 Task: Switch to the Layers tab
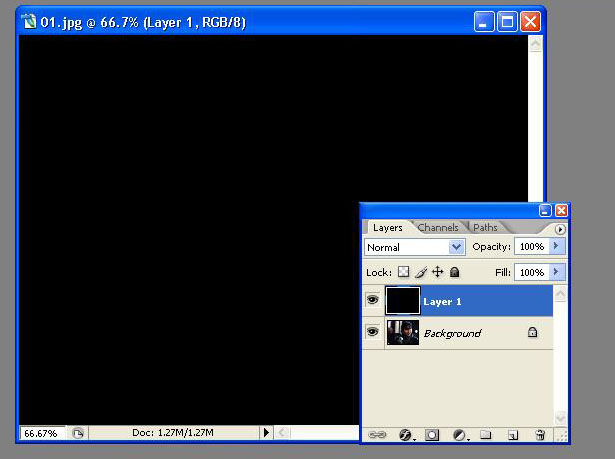pyautogui.click(x=388, y=228)
